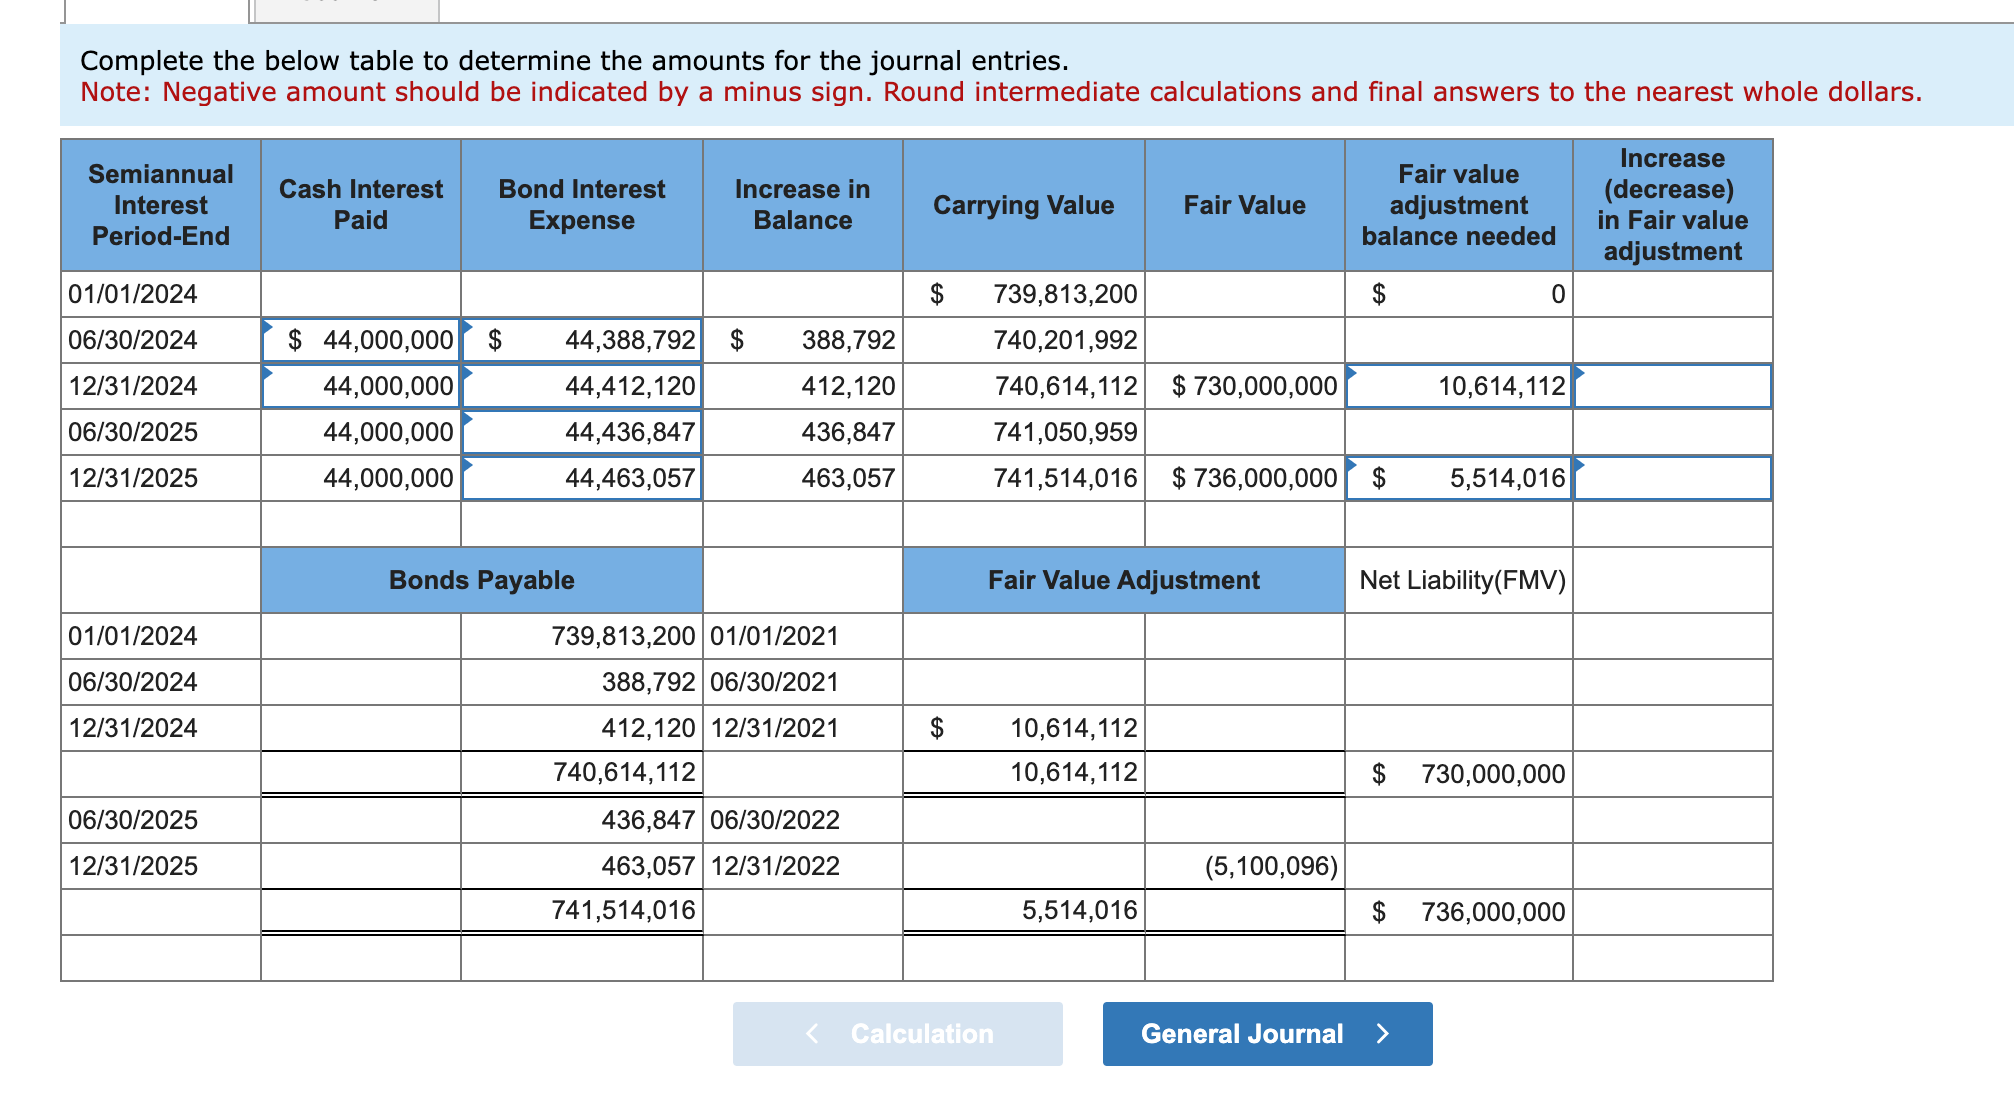Click Fair Value Adjustment 5,514,016 total
The width and height of the screenshot is (2014, 1116).
point(1024,910)
